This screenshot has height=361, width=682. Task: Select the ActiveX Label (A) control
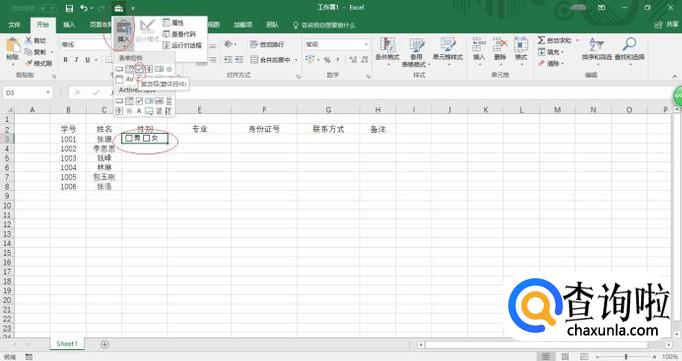139,111
